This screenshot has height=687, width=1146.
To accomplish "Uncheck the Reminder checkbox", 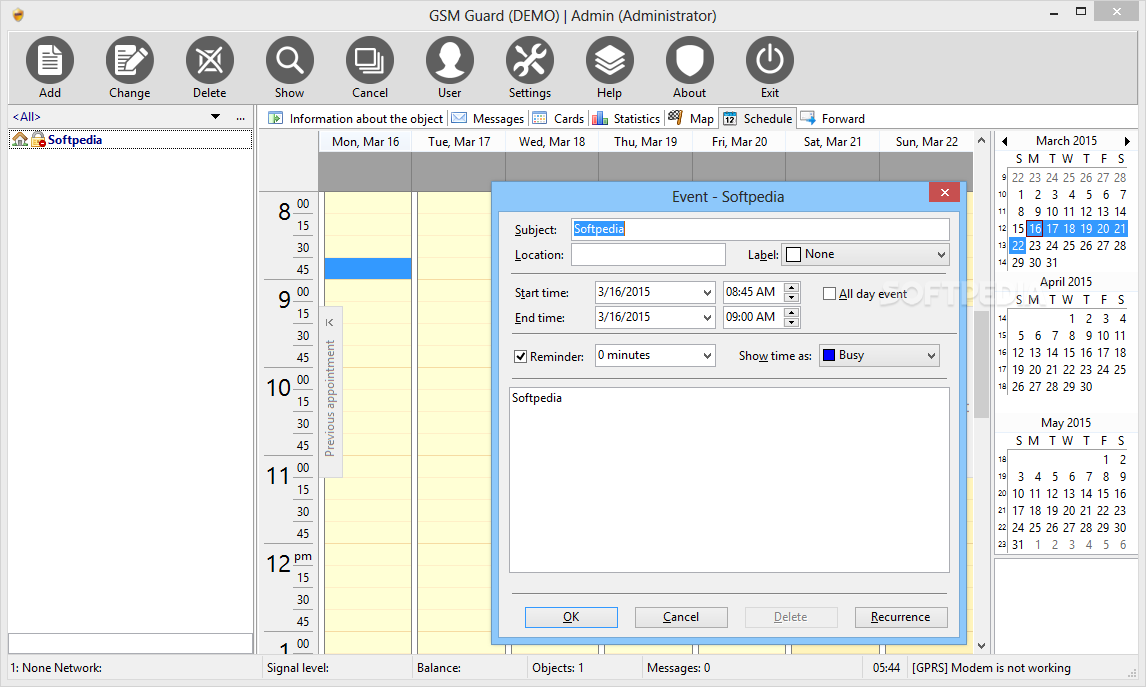I will (520, 357).
